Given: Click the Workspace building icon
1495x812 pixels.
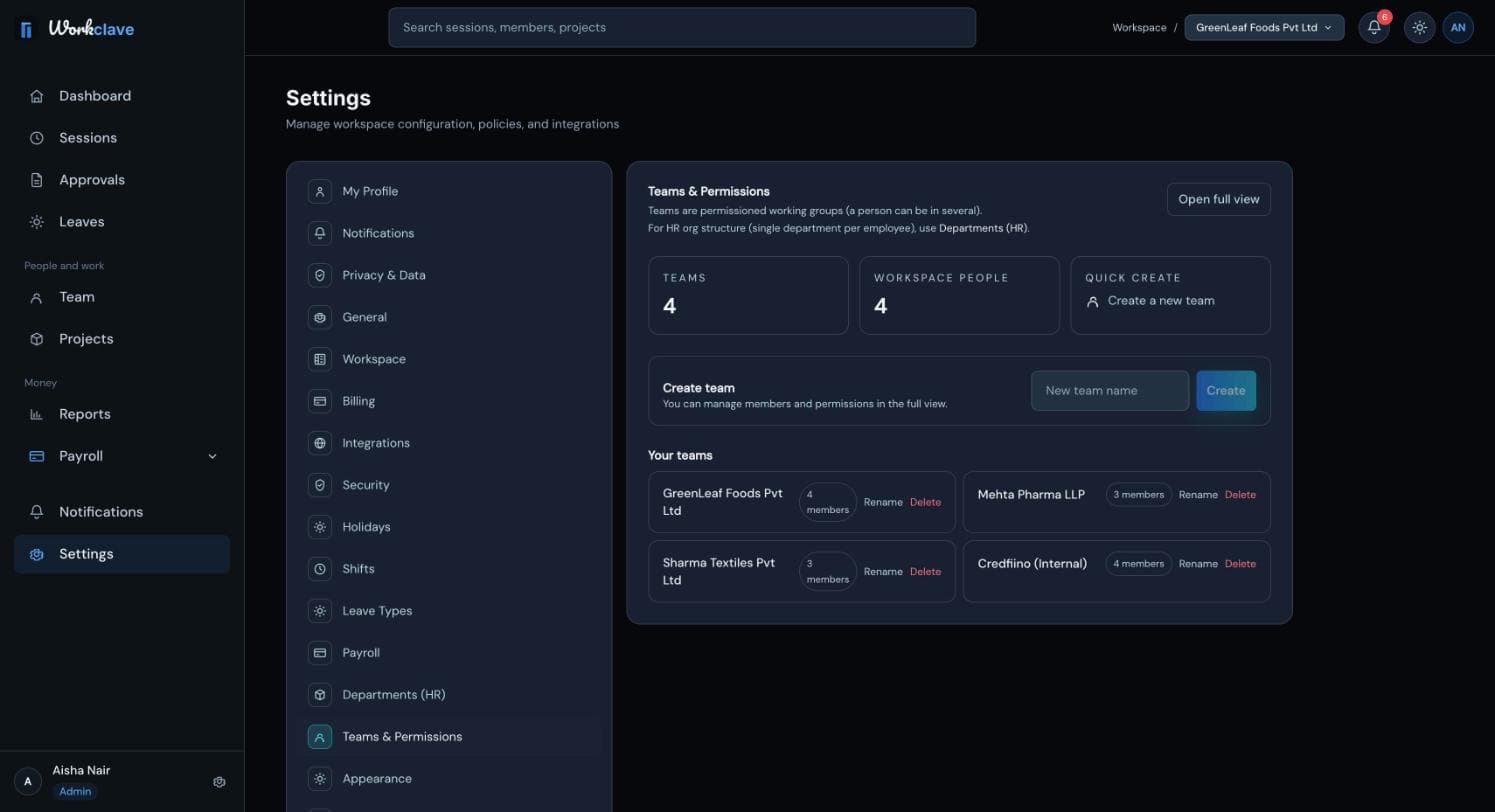Looking at the screenshot, I should pyautogui.click(x=320, y=359).
